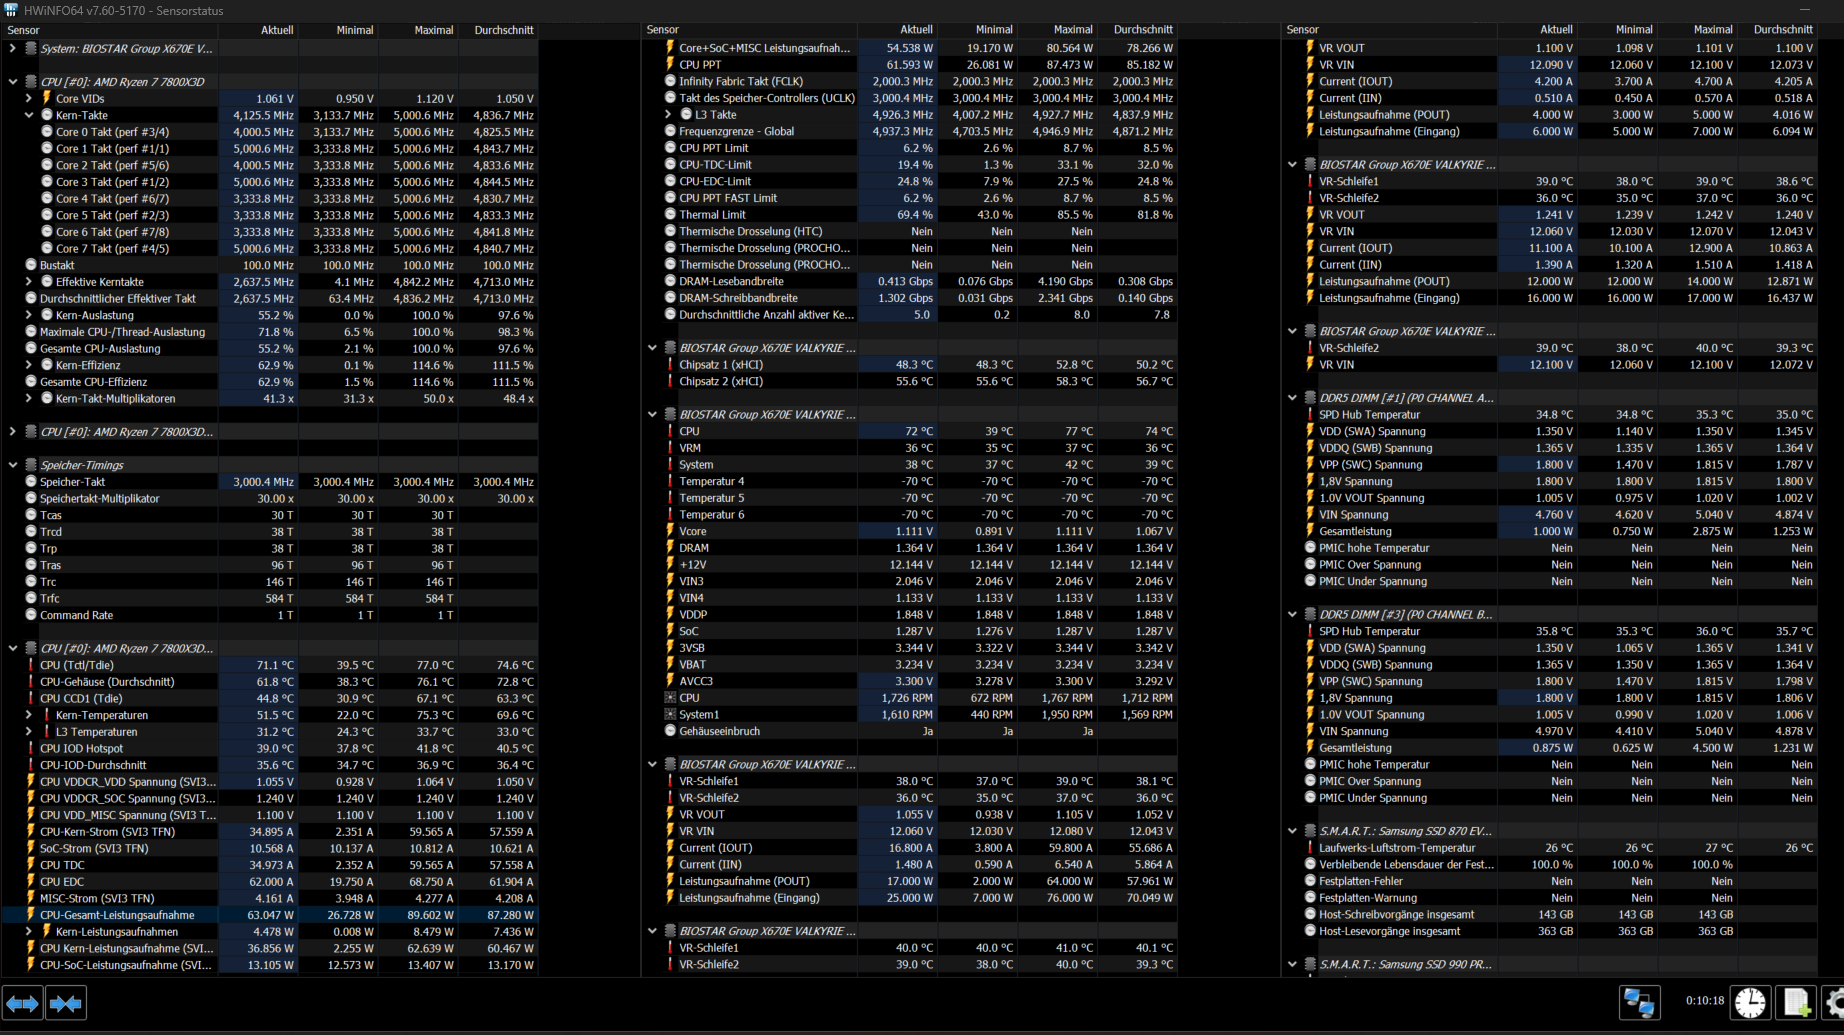Select the VBAT voltage row
Viewport: 1844px width, 1035px height.
pyautogui.click(x=909, y=664)
